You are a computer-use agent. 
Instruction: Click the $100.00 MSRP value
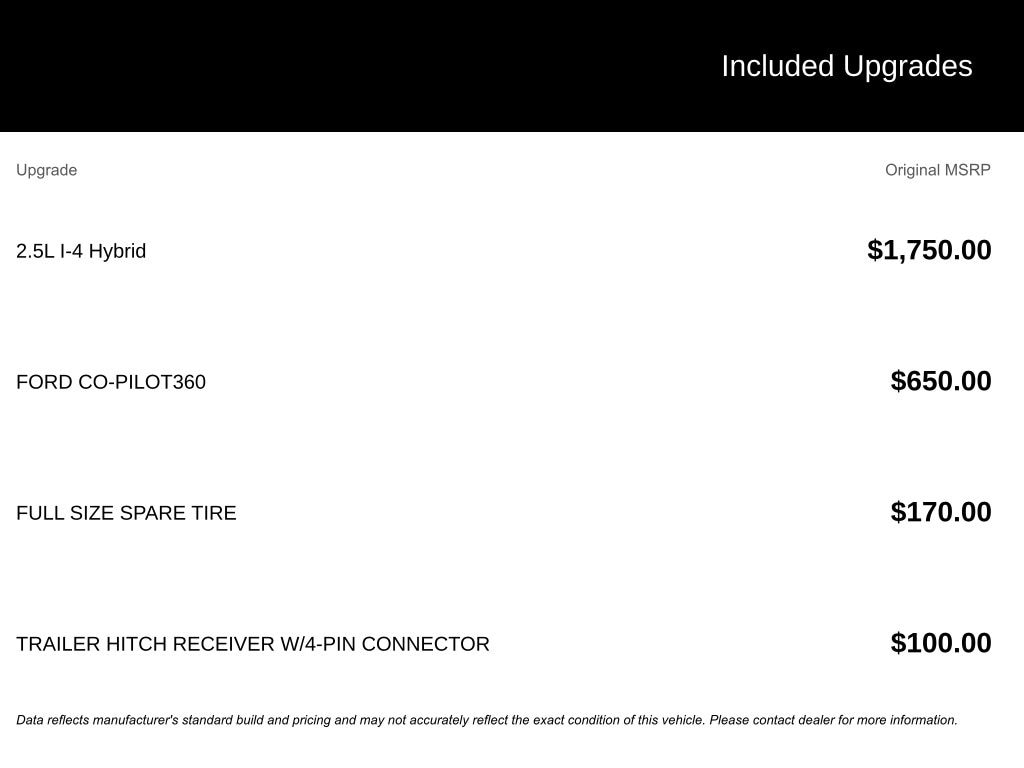point(940,643)
